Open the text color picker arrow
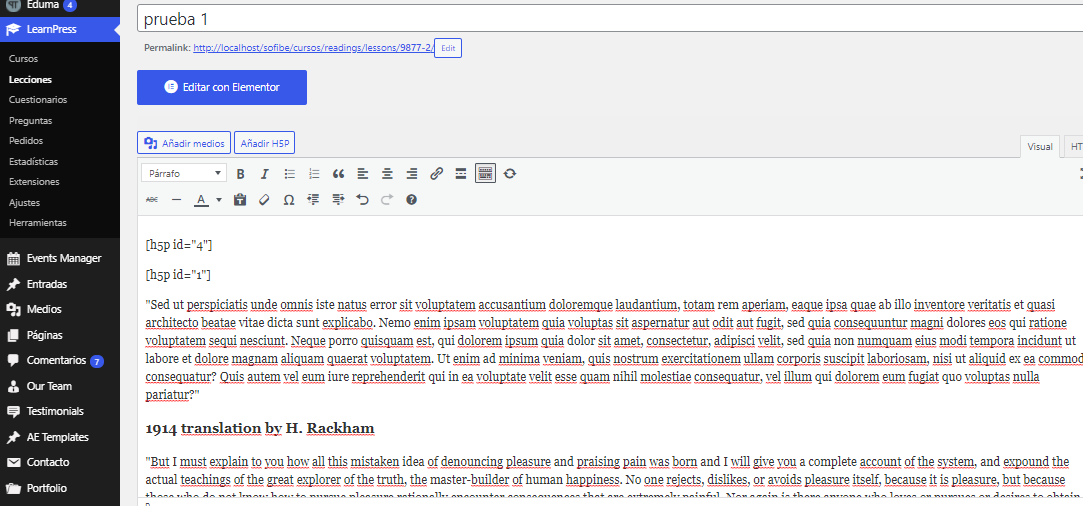The image size is (1083, 506). tap(219, 200)
